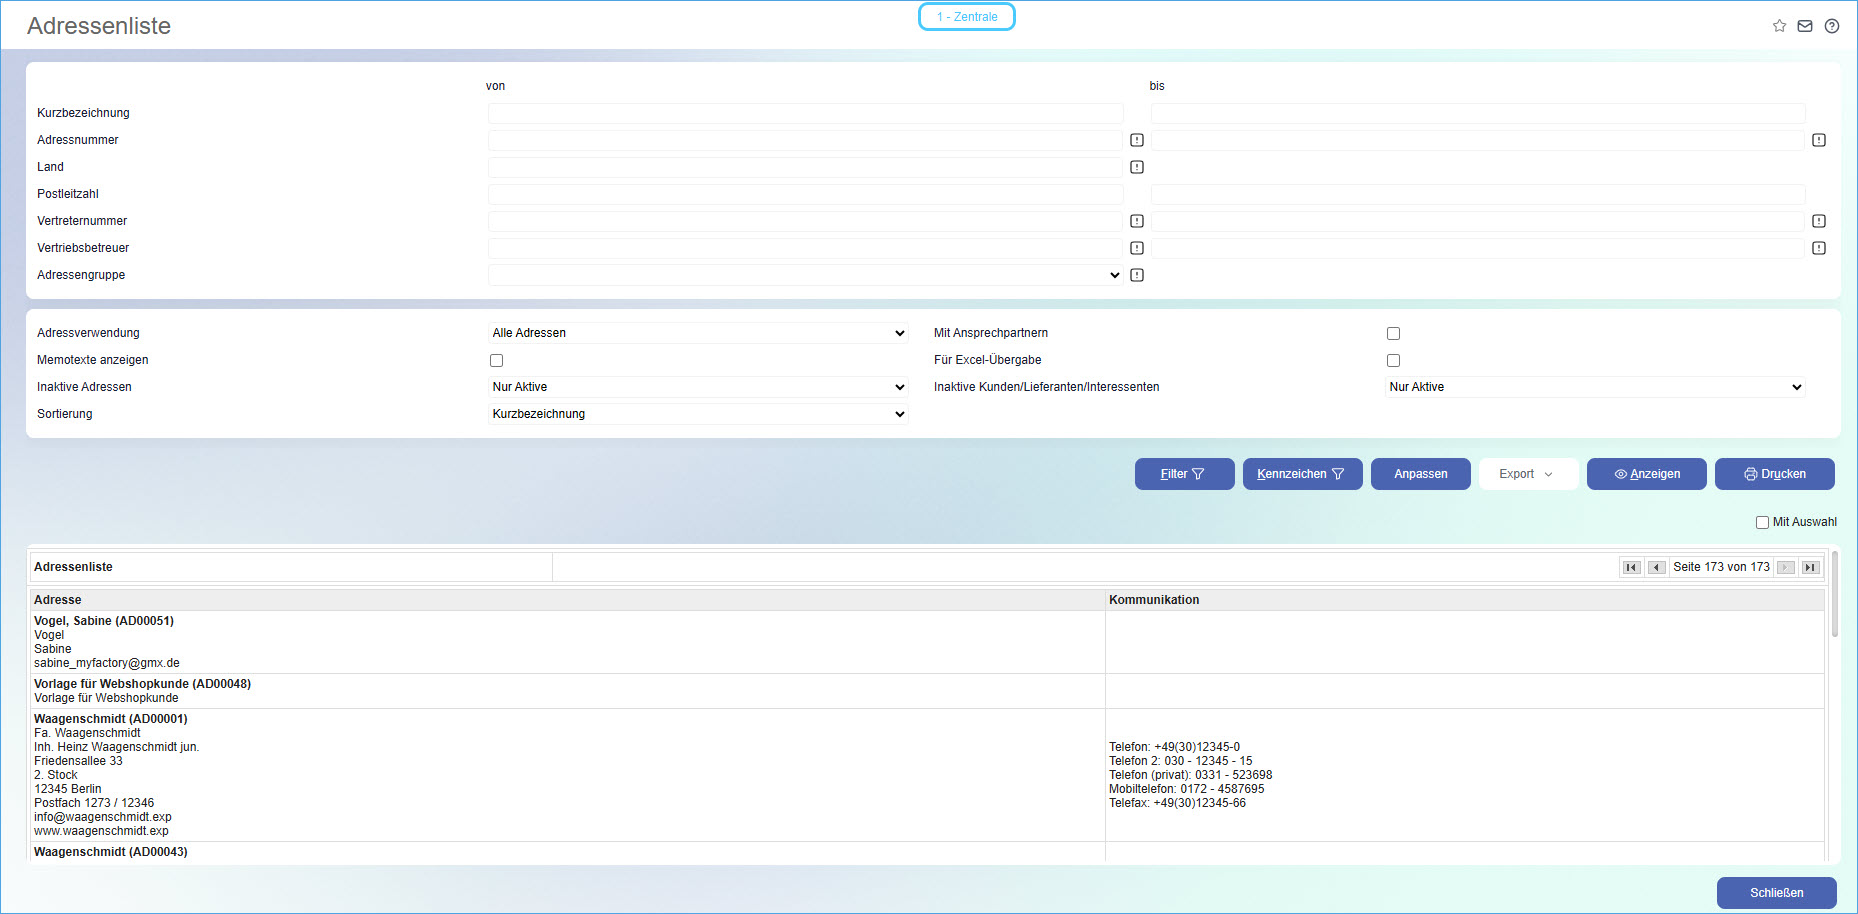Click the report vertical scrollbar
1858x914 pixels.
[x=1834, y=600]
